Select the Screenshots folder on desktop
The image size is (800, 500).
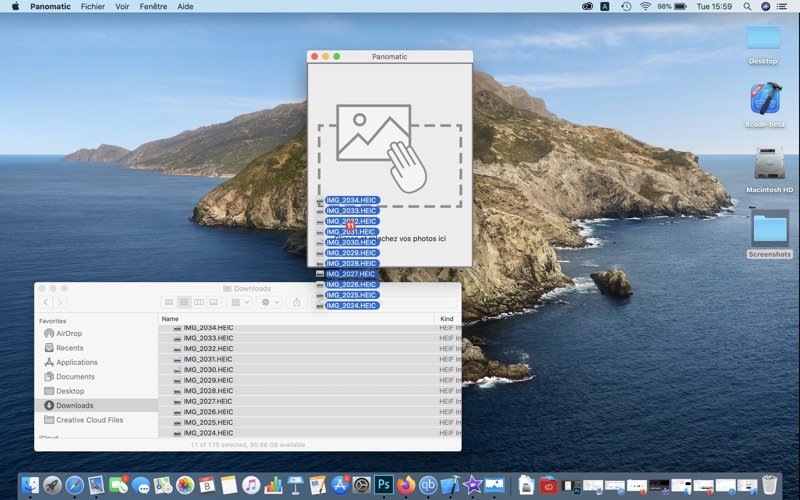[x=769, y=234]
